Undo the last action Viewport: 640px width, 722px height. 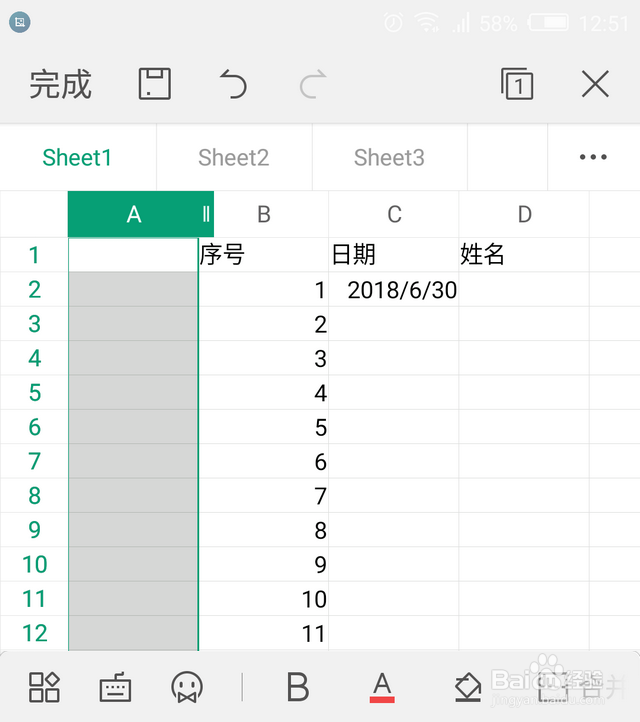(x=233, y=84)
